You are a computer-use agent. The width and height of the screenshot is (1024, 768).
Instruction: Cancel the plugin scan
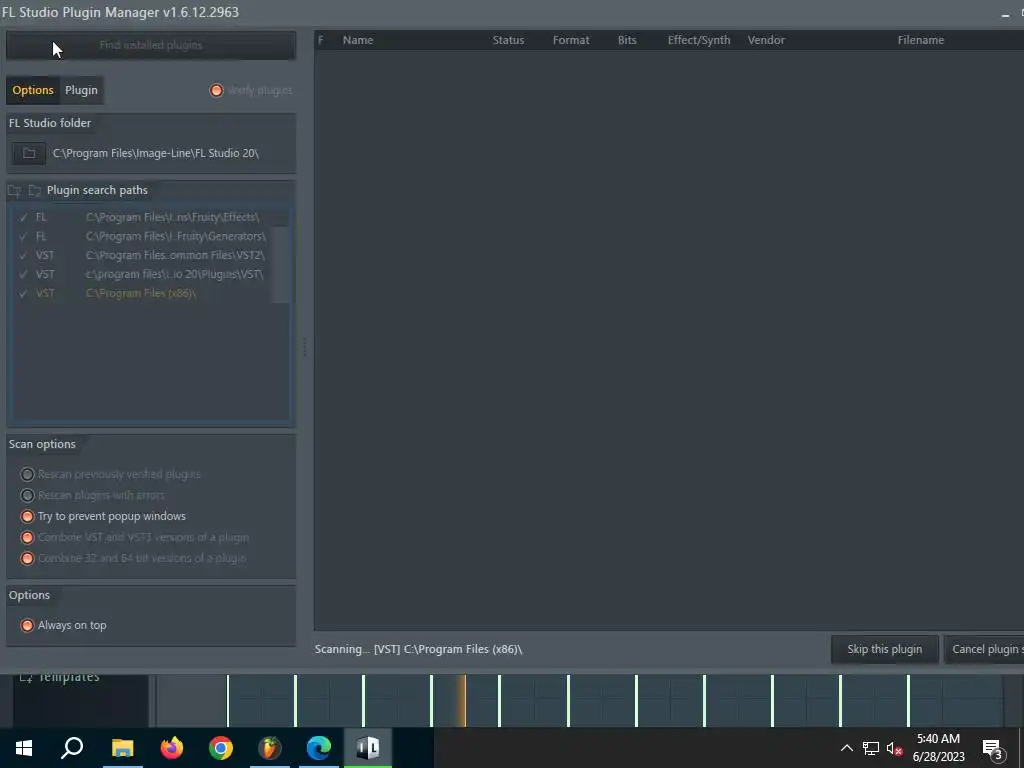(x=984, y=649)
